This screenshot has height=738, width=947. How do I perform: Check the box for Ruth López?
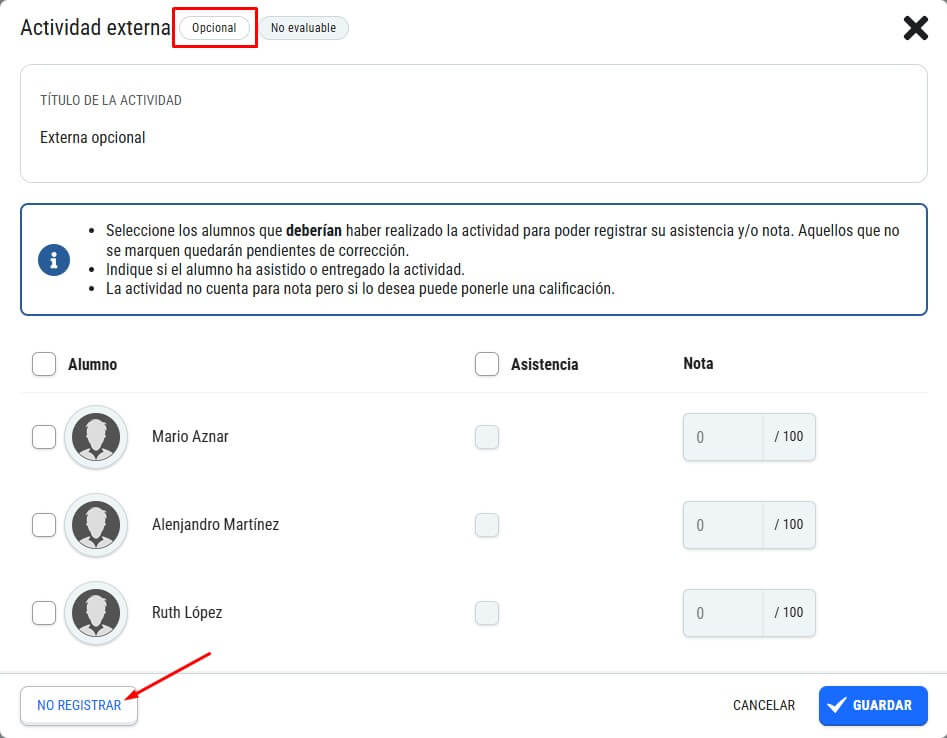43,613
